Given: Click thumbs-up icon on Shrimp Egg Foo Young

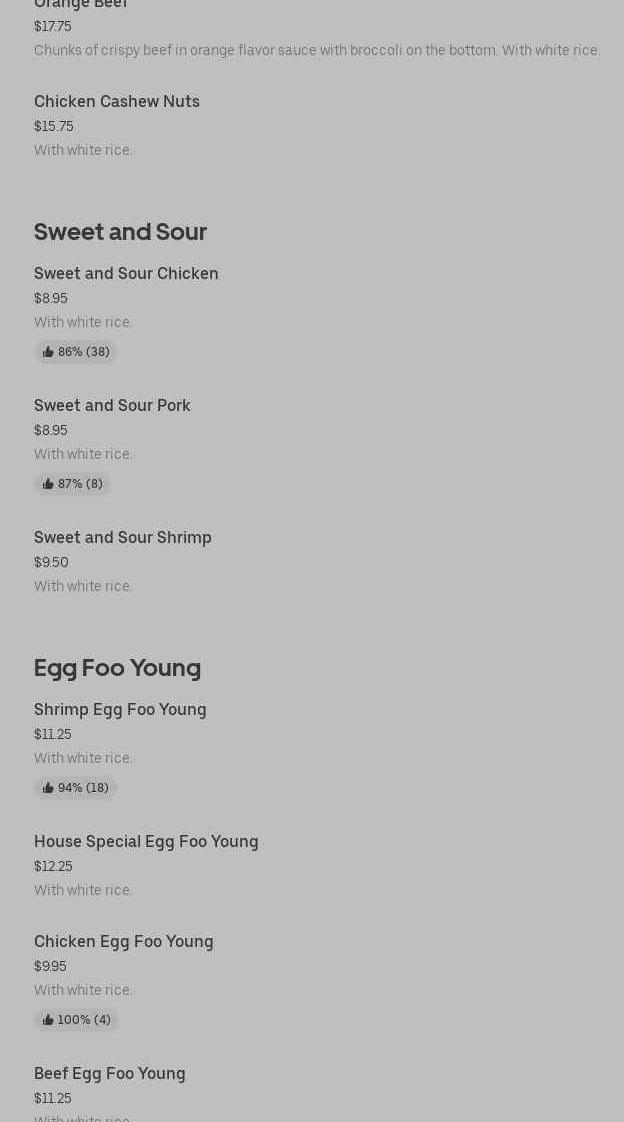Looking at the screenshot, I should 48,788.
